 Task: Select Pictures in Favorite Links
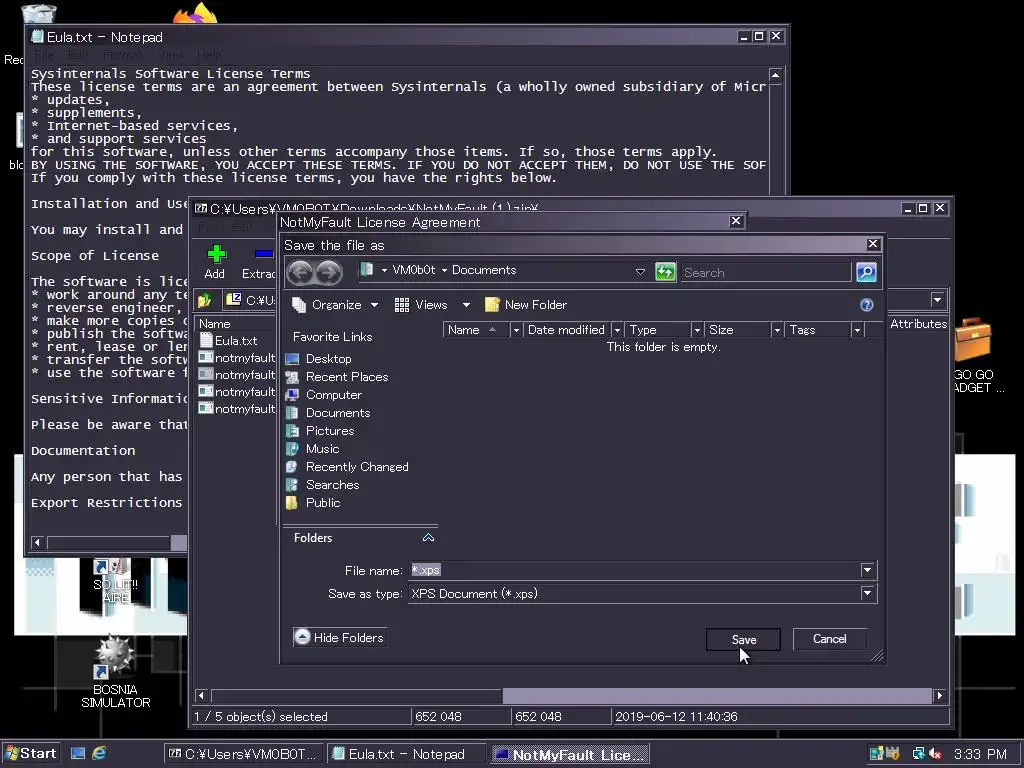329,431
